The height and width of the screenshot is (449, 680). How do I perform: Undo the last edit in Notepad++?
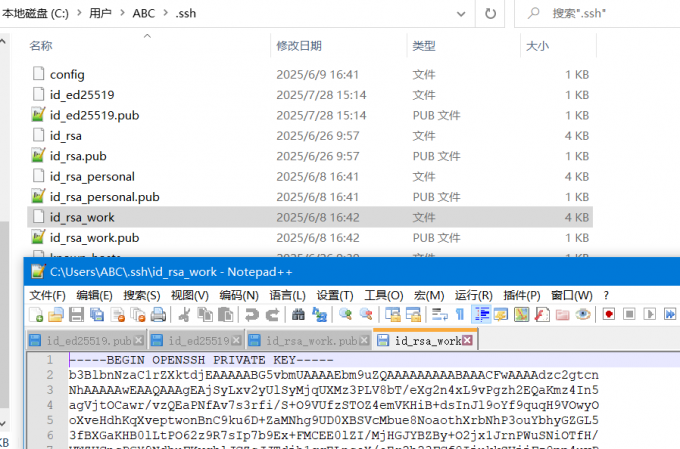click(252, 315)
